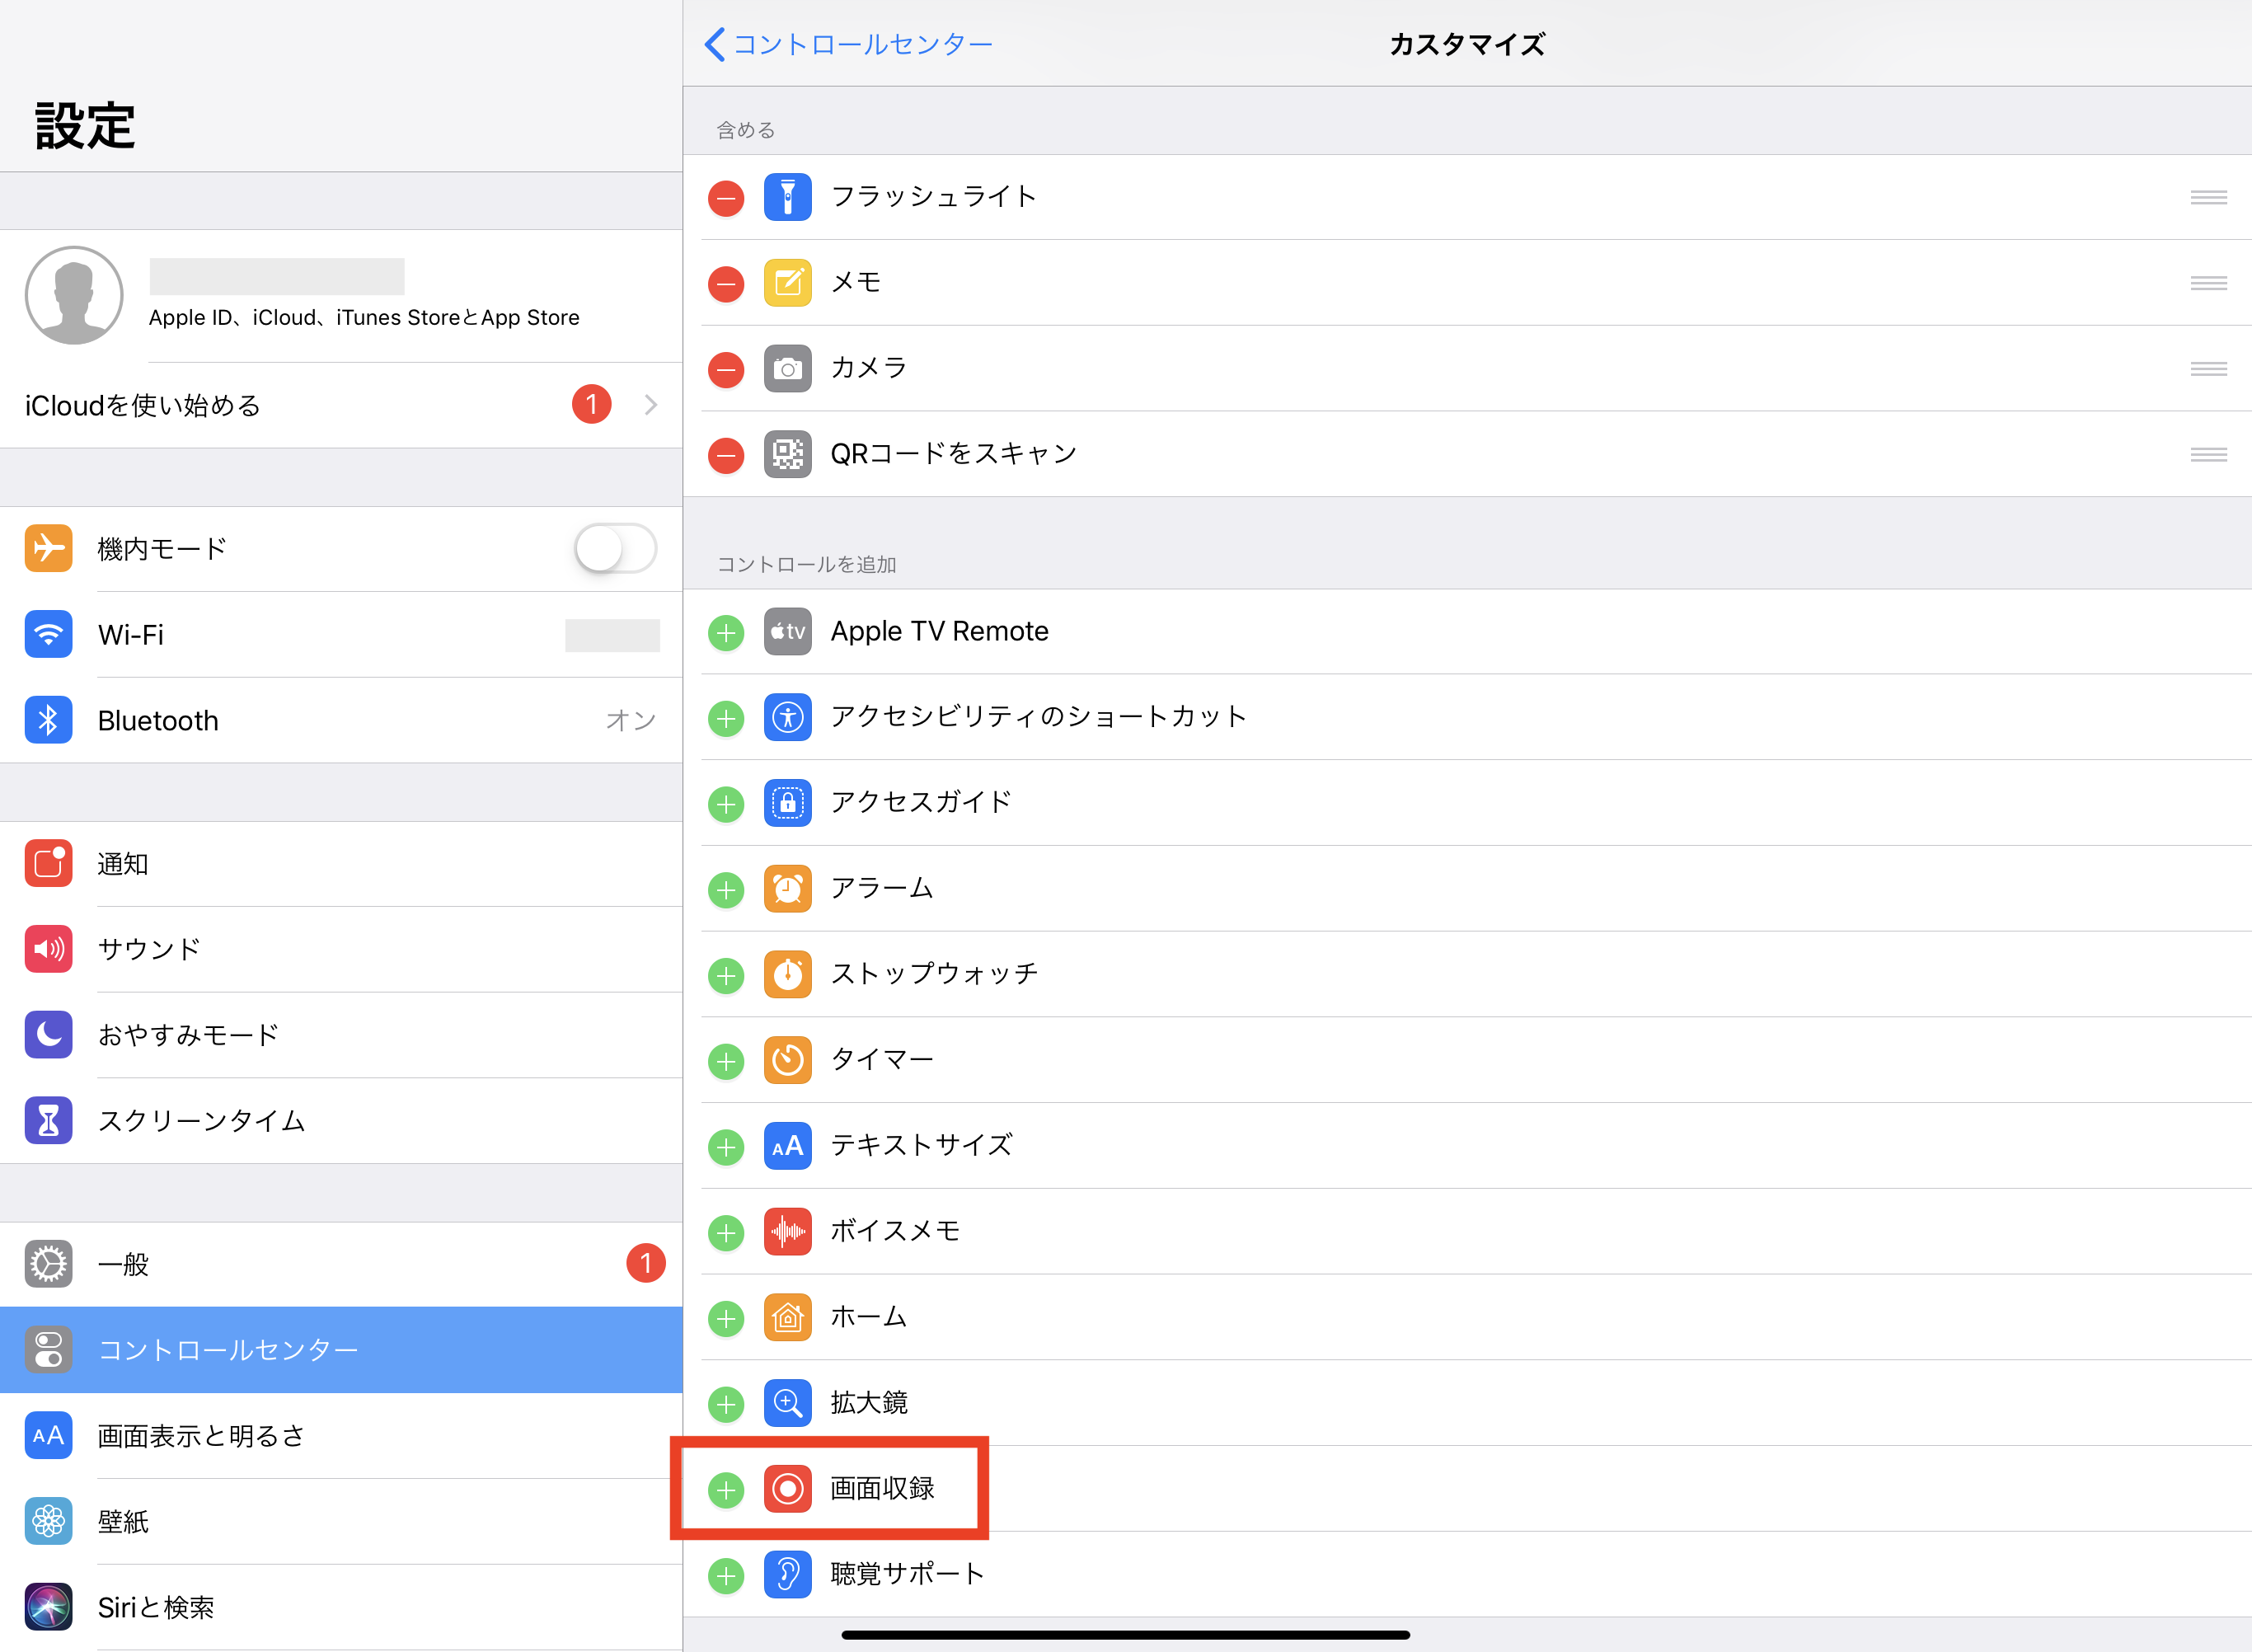Remove メモ control via red minus
Viewport: 2252px width, 1652px height.
coord(726,284)
